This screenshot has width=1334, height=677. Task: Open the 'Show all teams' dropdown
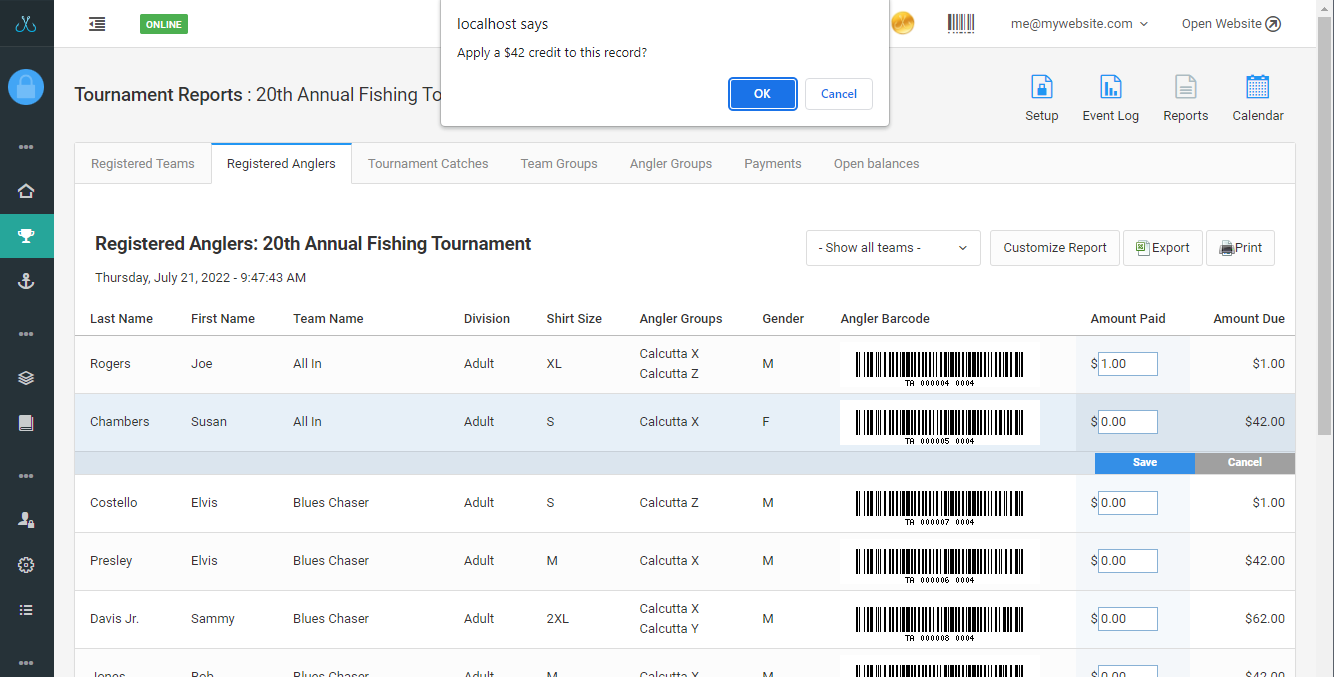click(x=893, y=248)
